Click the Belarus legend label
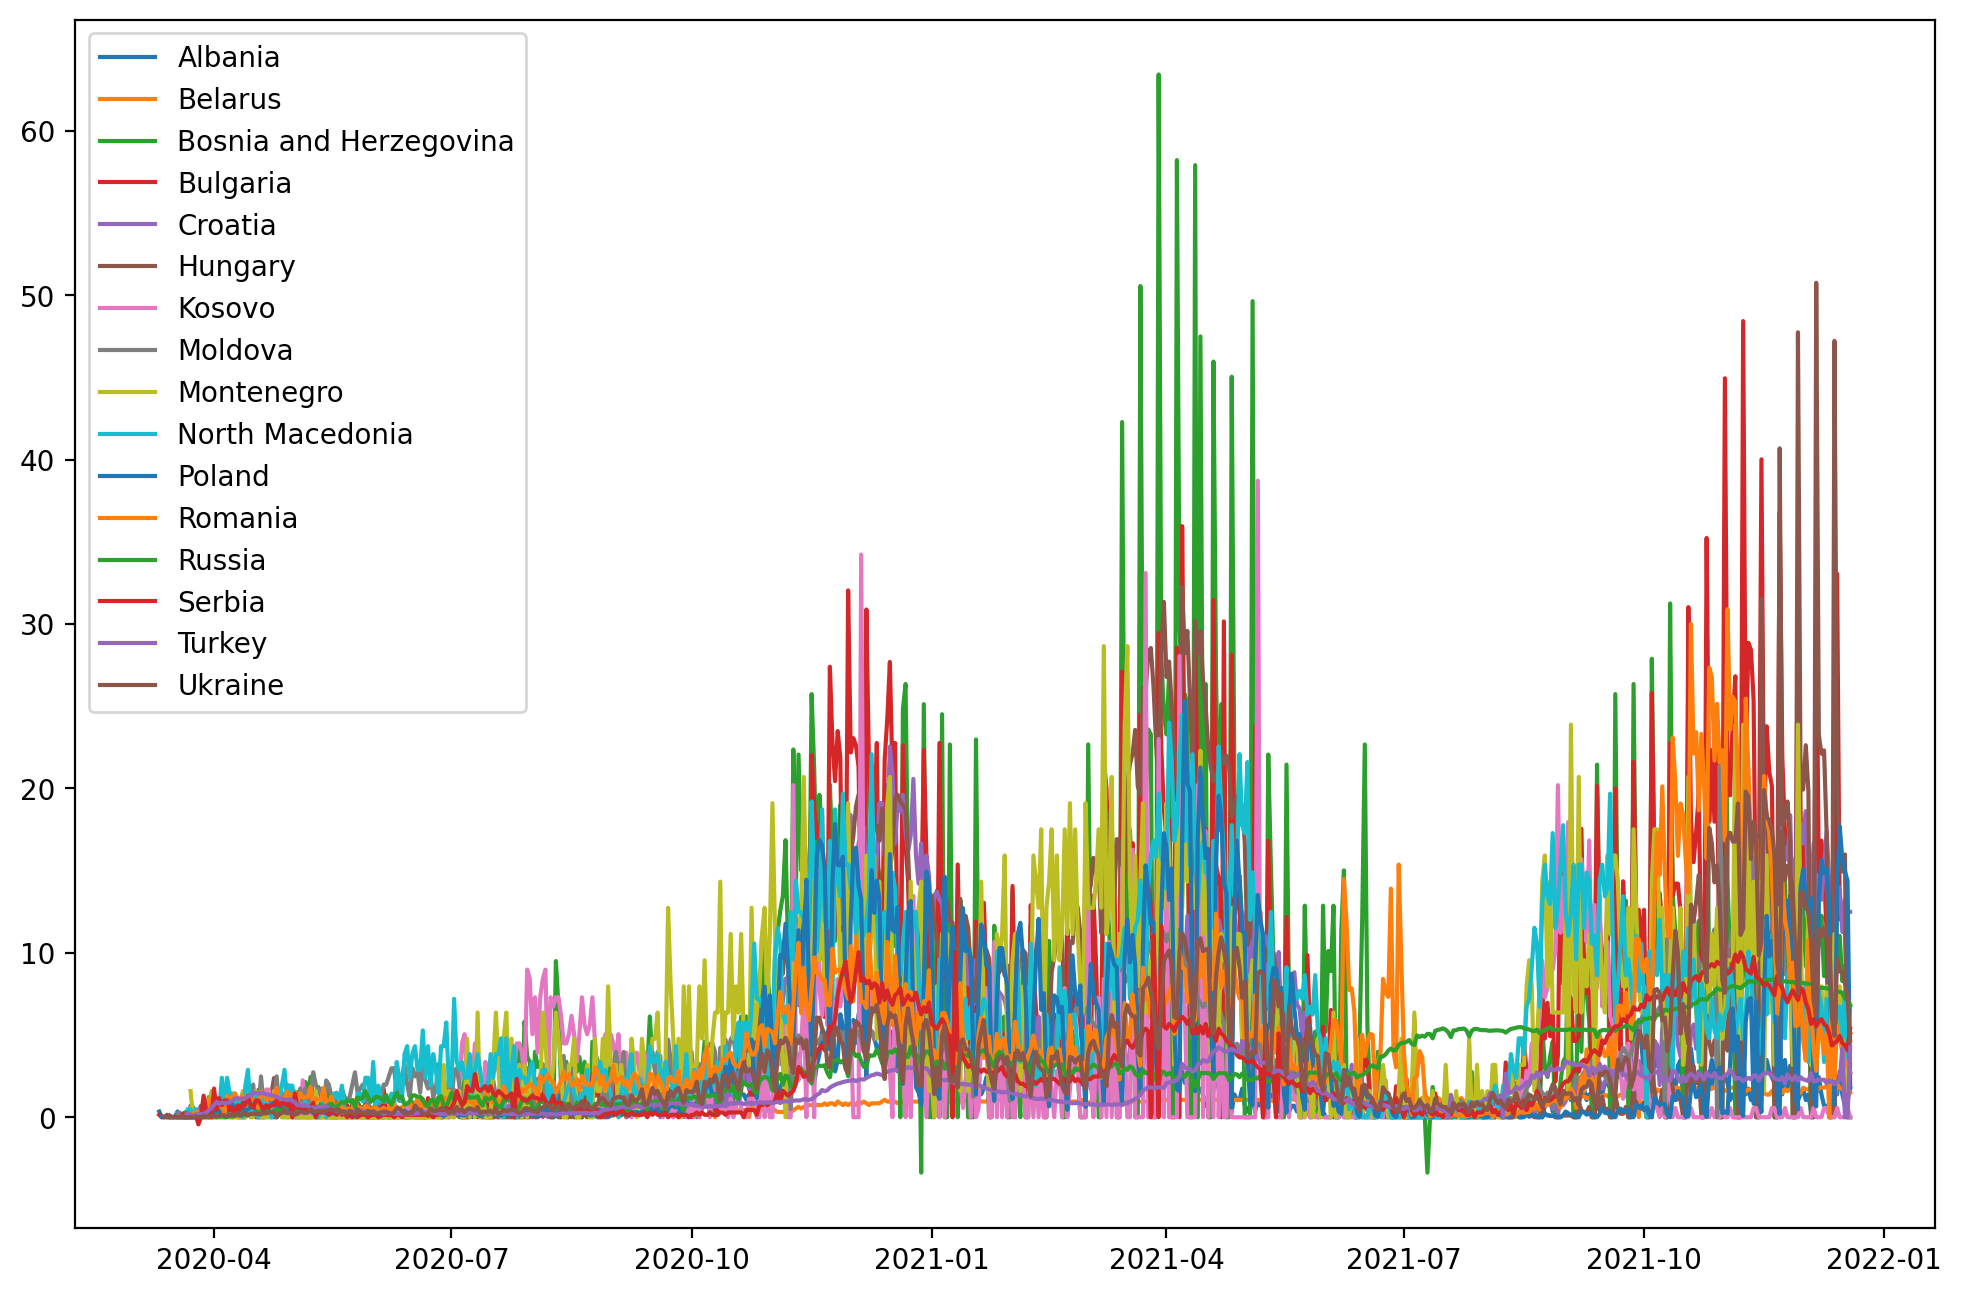The width and height of the screenshot is (1961, 1295). click(230, 100)
